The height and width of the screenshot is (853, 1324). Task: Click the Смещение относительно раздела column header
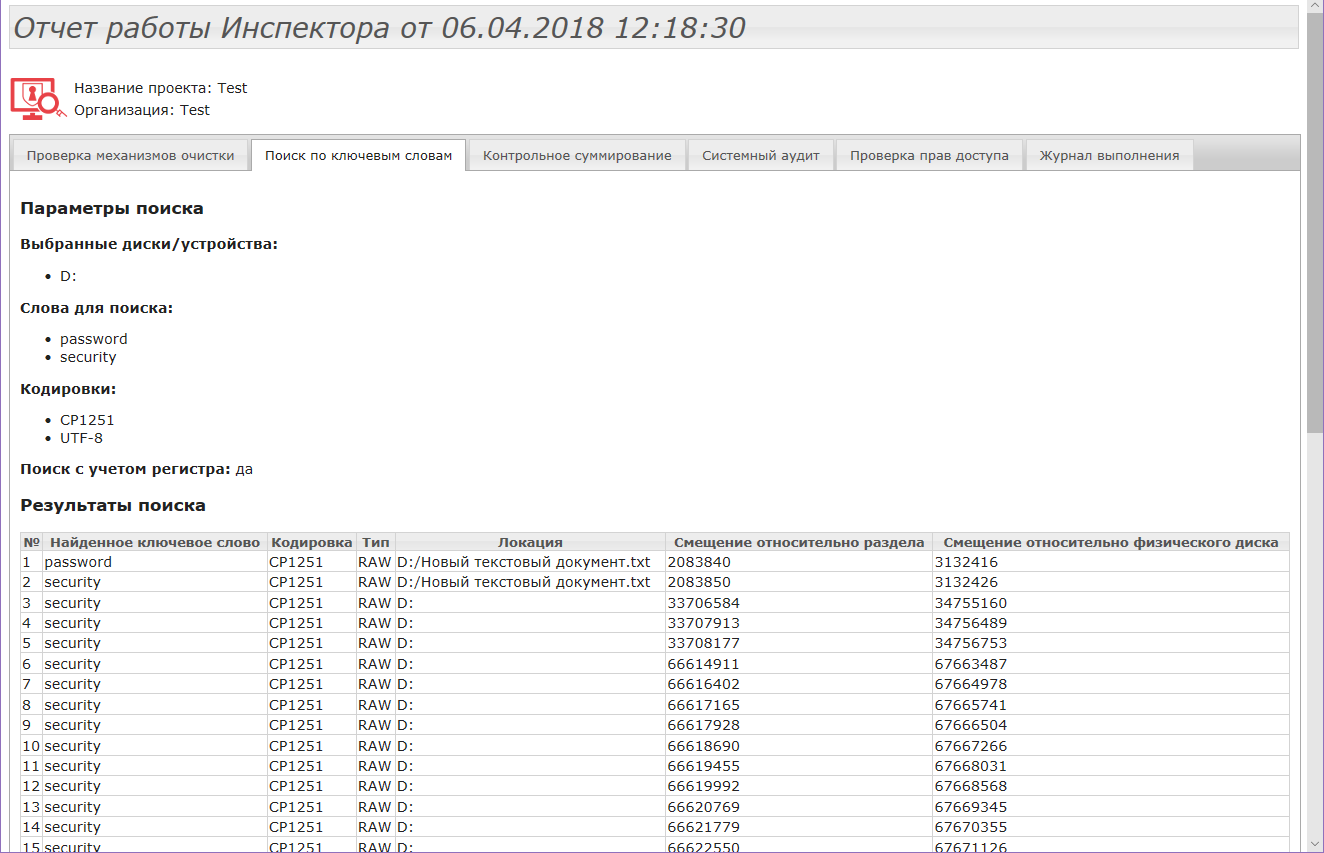tap(798, 542)
